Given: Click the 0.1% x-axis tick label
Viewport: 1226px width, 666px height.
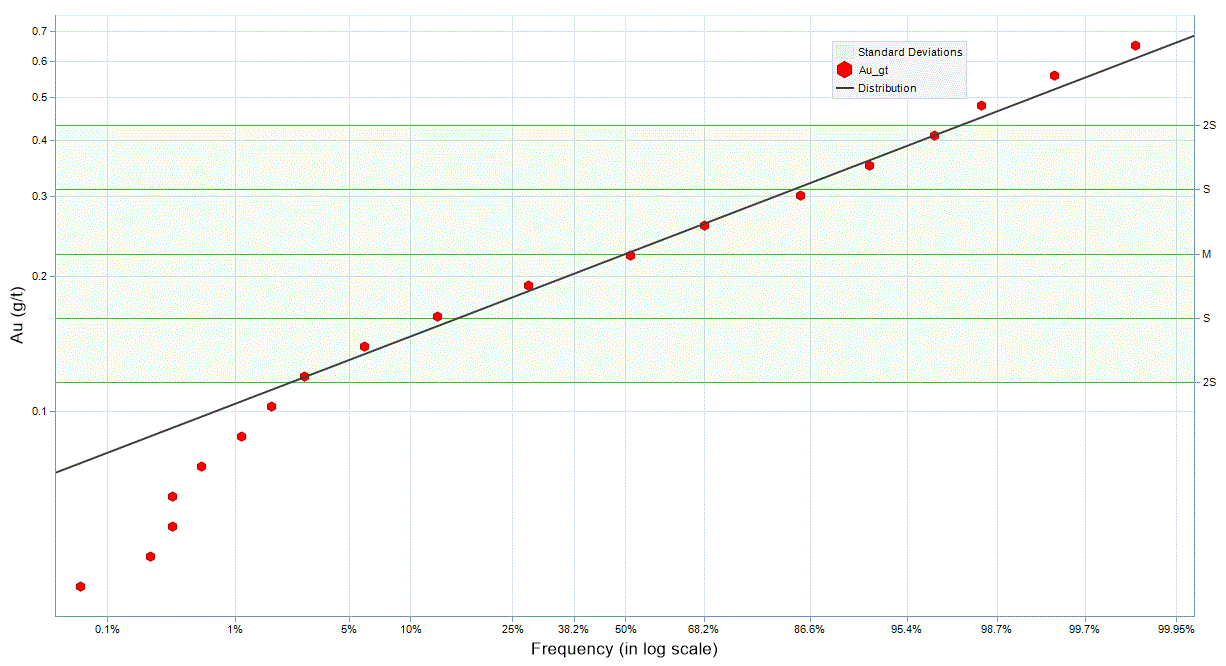Looking at the screenshot, I should (x=107, y=630).
